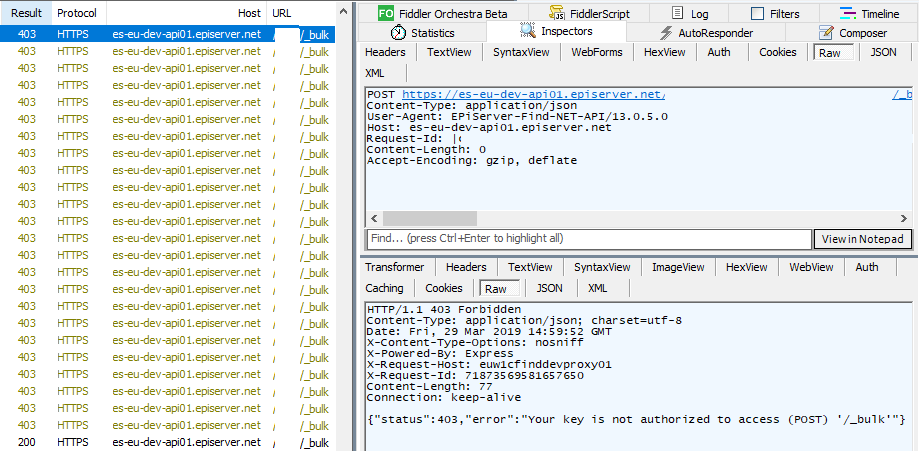The image size is (919, 451).
Task: Sort sessions by the Host column
Action: pos(186,13)
